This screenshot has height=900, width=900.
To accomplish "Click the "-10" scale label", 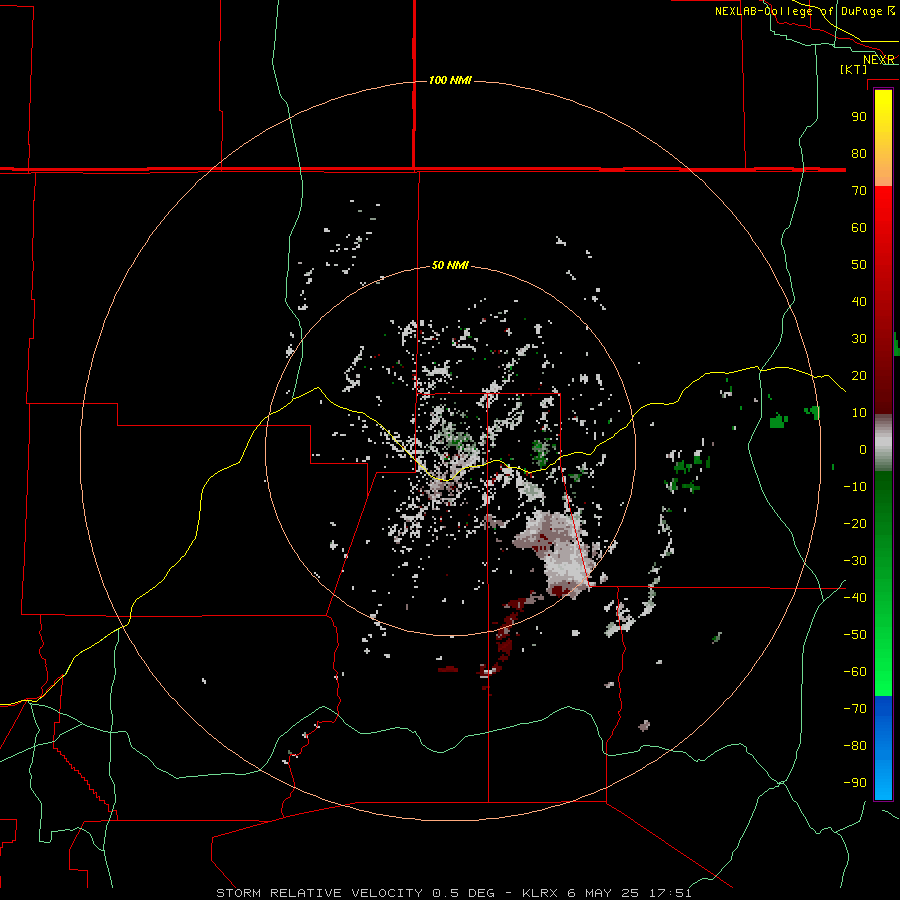I will point(855,487).
